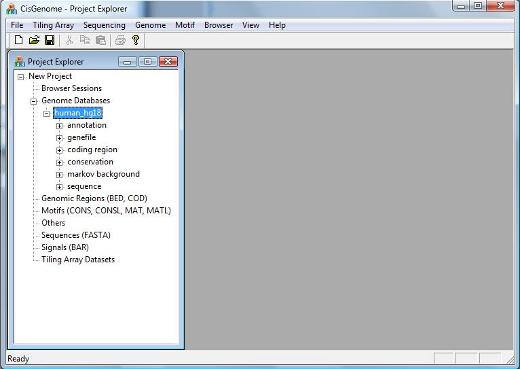Viewport: 520px width, 369px height.
Task: Open the Tiling Array menu
Action: click(x=53, y=25)
